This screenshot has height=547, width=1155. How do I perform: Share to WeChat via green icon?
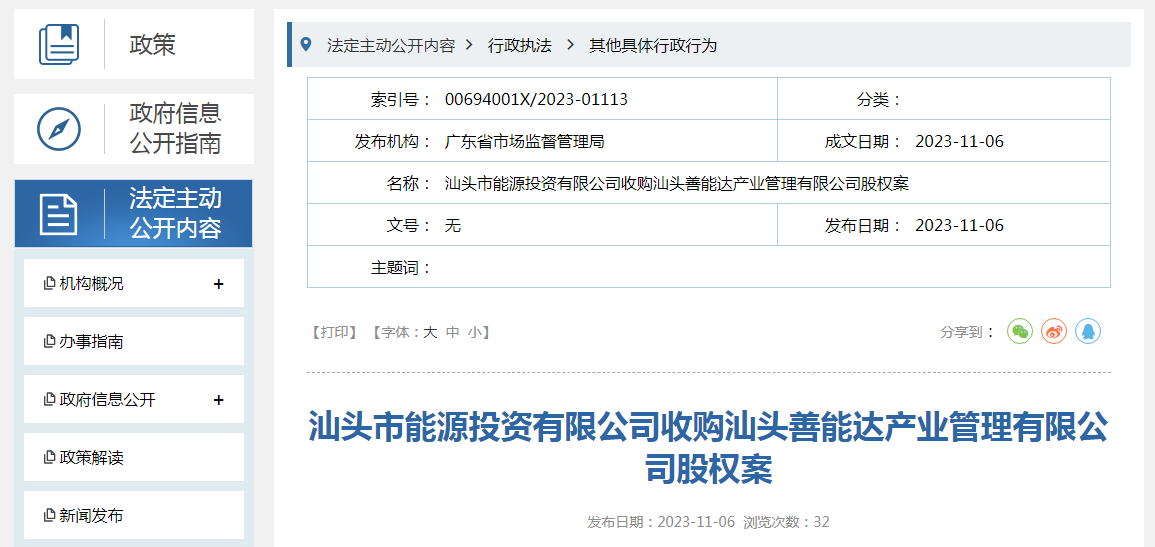pos(1020,331)
